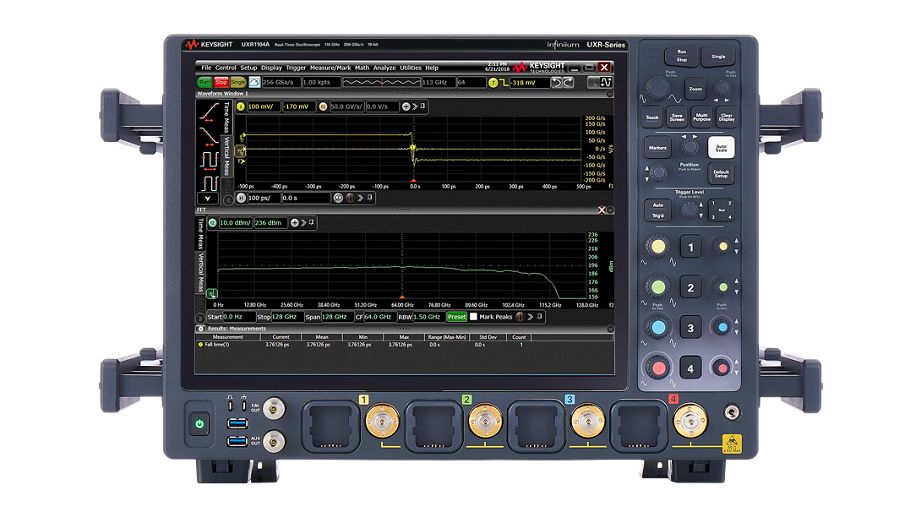This screenshot has height=515, width=916.
Task: Click the 100 ps/ timebase field
Action: point(263,198)
